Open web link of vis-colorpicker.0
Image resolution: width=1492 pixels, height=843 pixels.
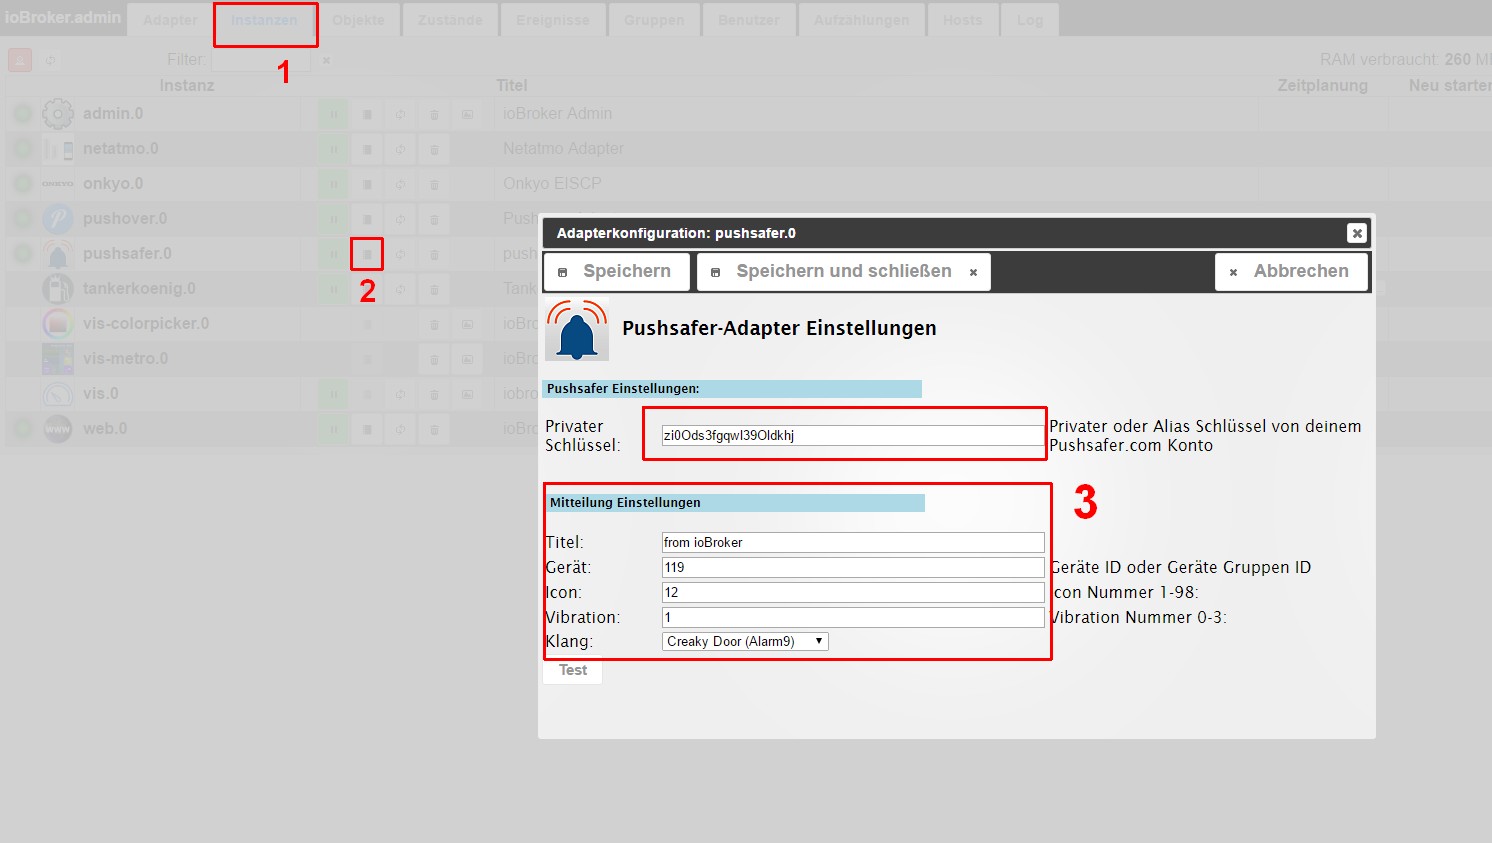467,324
